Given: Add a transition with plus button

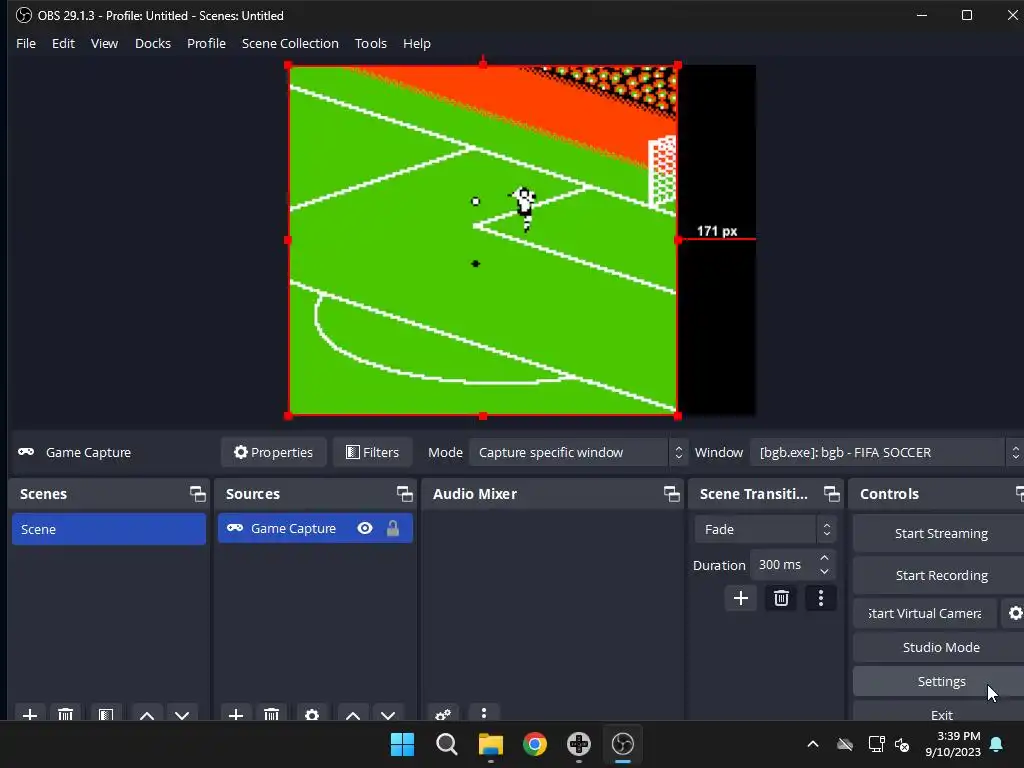Looking at the screenshot, I should pyautogui.click(x=741, y=598).
